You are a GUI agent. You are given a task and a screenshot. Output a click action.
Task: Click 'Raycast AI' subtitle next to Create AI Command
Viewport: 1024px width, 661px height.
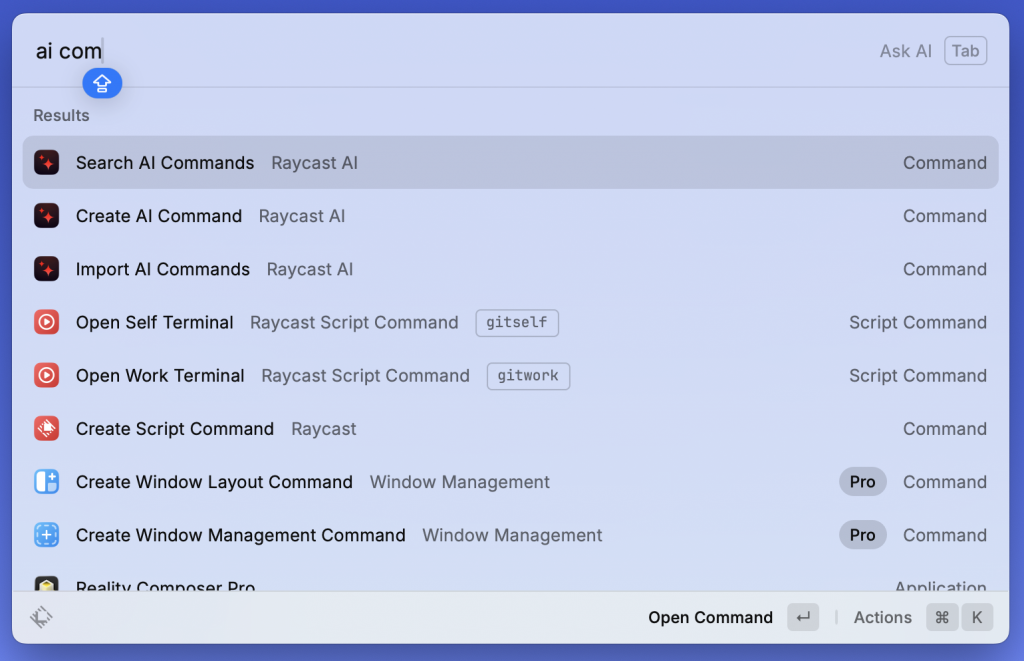pyautogui.click(x=302, y=216)
